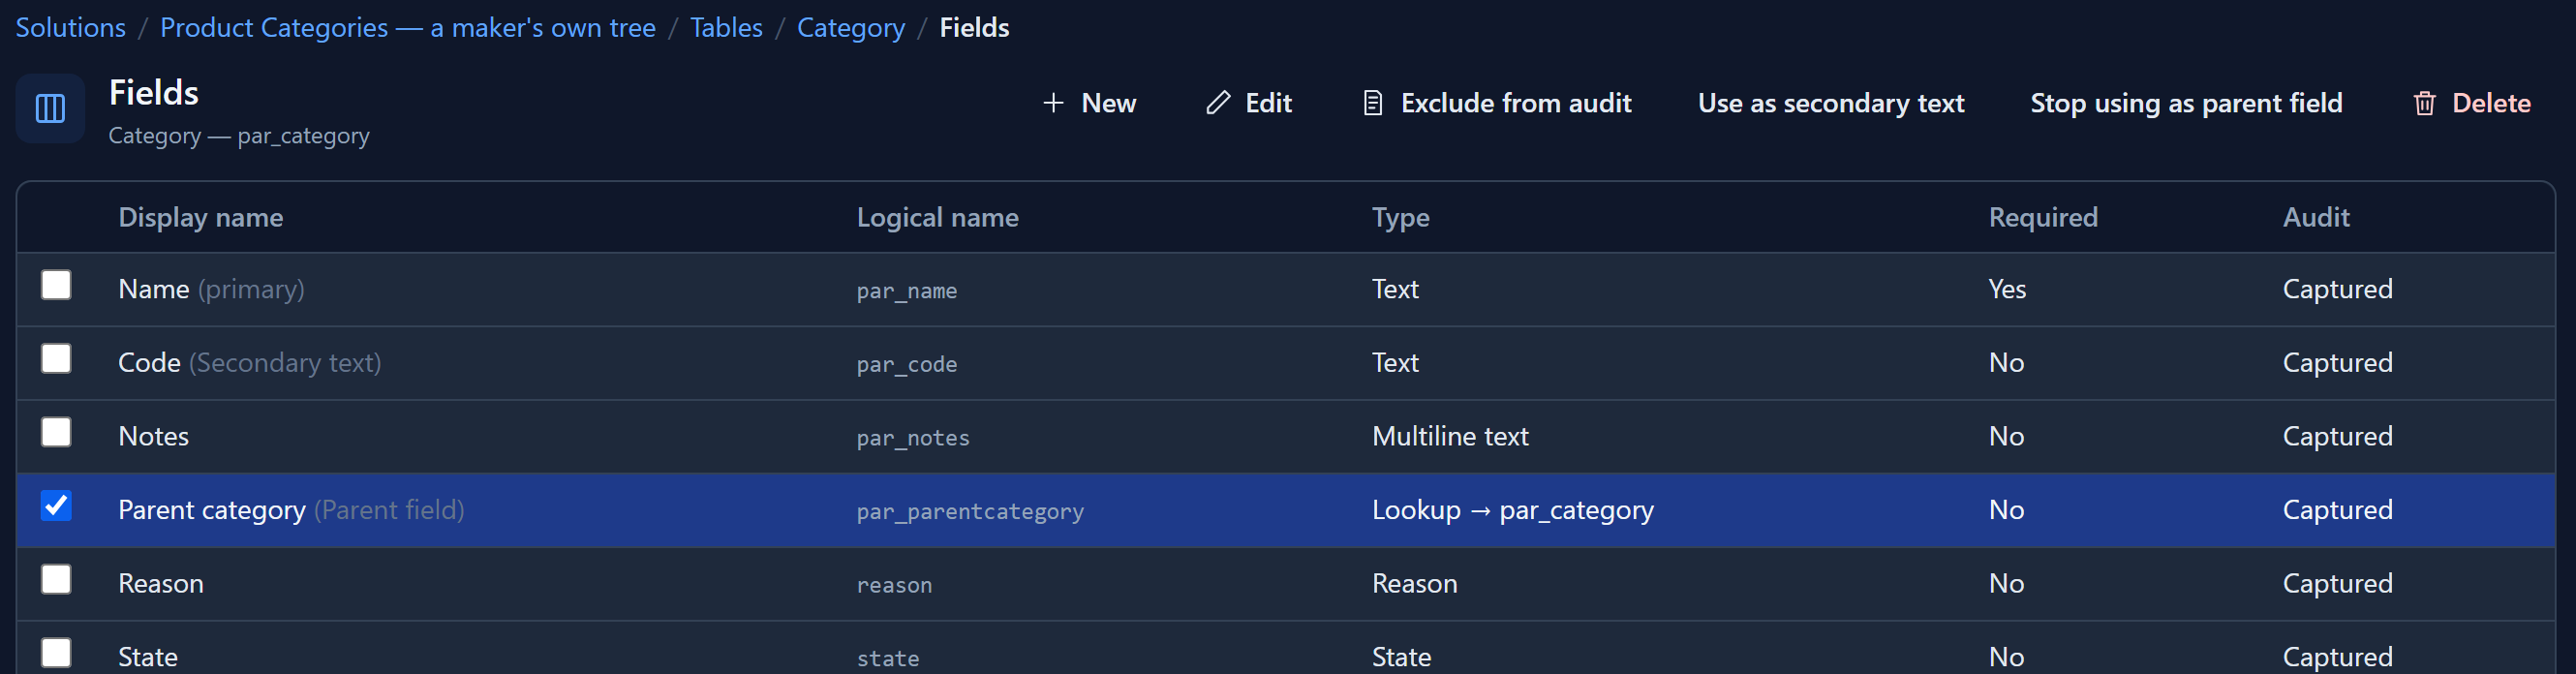Click par_parentcategory logical name
The image size is (2576, 674).
970,512
